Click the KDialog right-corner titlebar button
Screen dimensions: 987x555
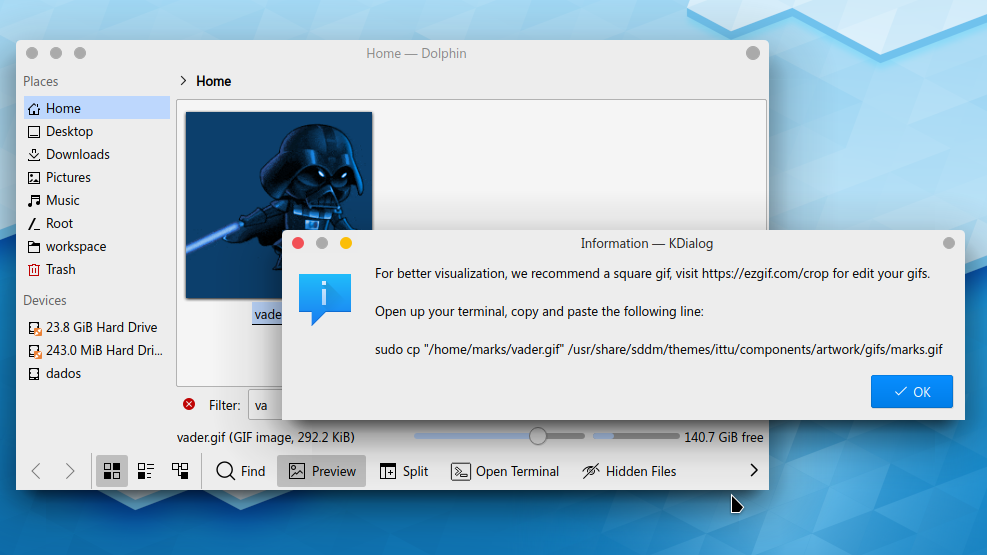949,243
